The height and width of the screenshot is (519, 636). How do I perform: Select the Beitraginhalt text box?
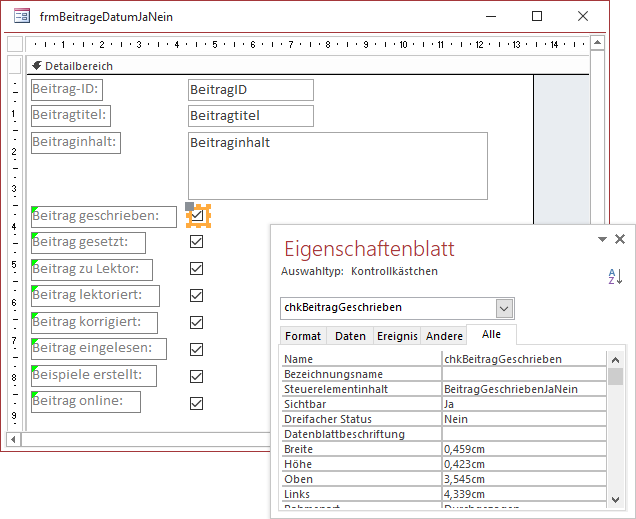pyautogui.click(x=337, y=166)
